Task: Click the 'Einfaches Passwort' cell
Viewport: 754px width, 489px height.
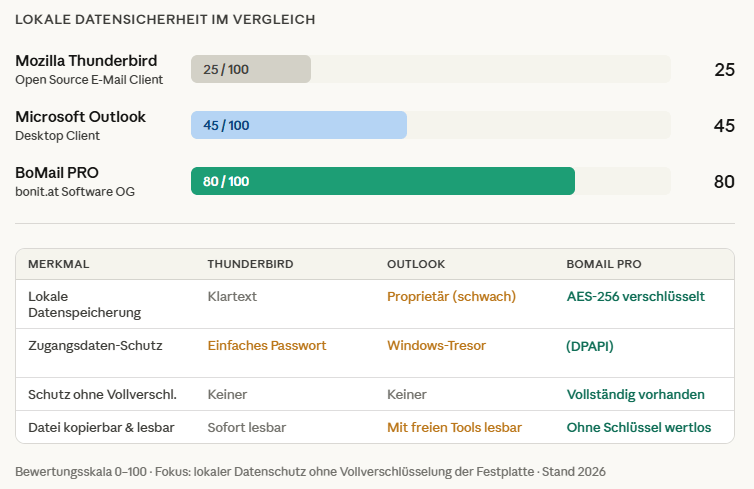Action: tap(267, 345)
